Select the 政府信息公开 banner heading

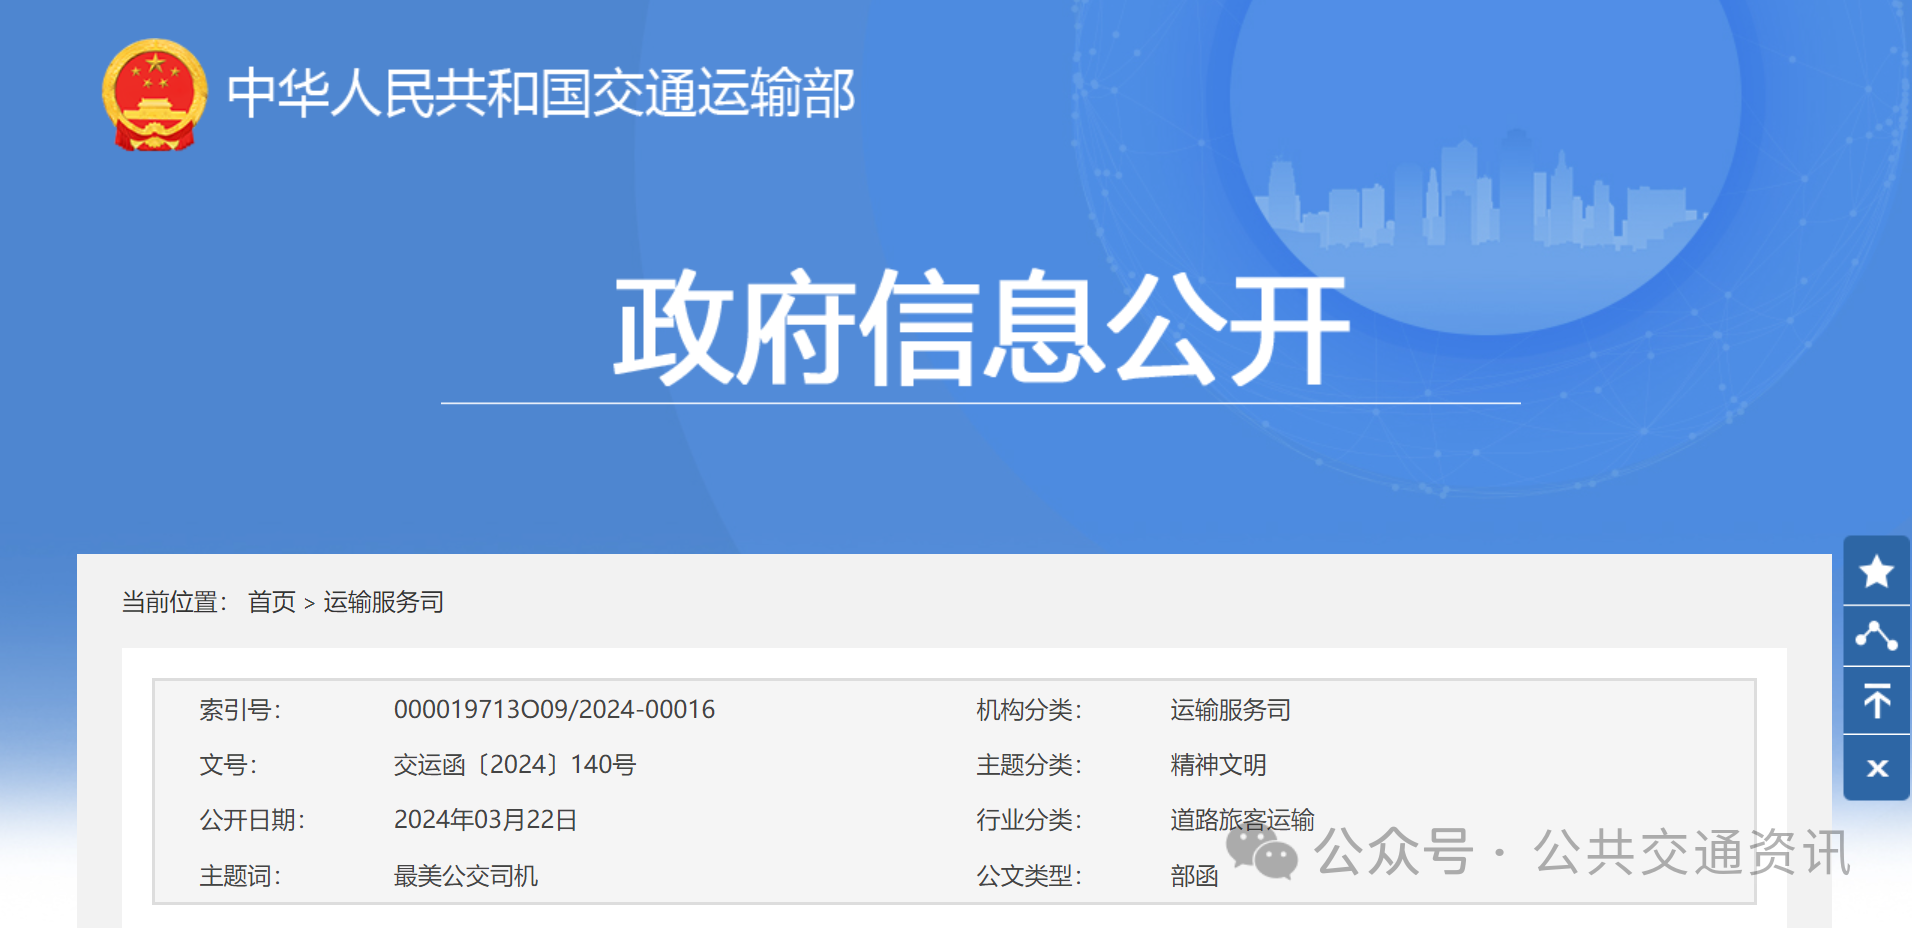(x=980, y=328)
